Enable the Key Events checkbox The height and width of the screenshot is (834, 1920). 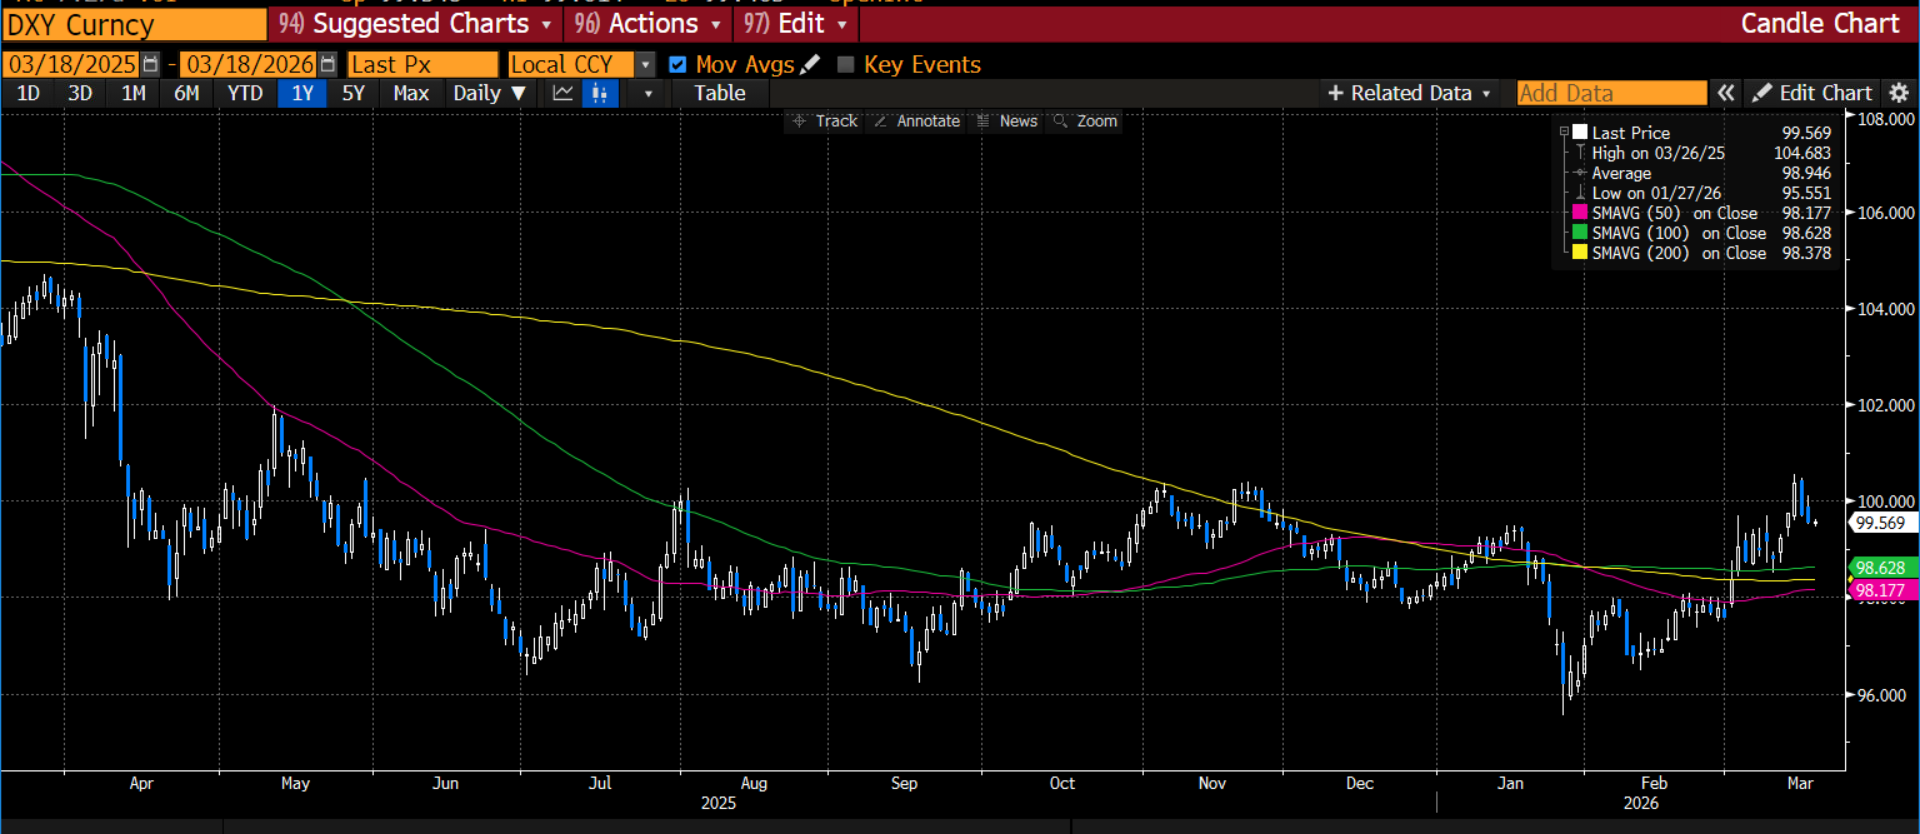click(846, 65)
